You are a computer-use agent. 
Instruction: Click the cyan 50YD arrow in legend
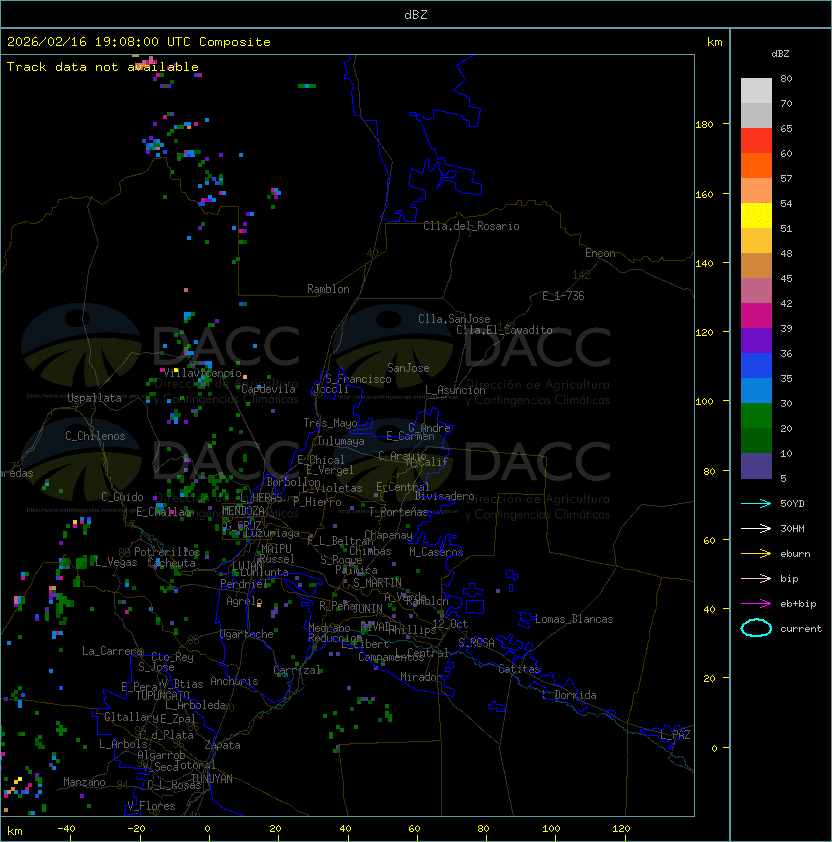tap(756, 503)
